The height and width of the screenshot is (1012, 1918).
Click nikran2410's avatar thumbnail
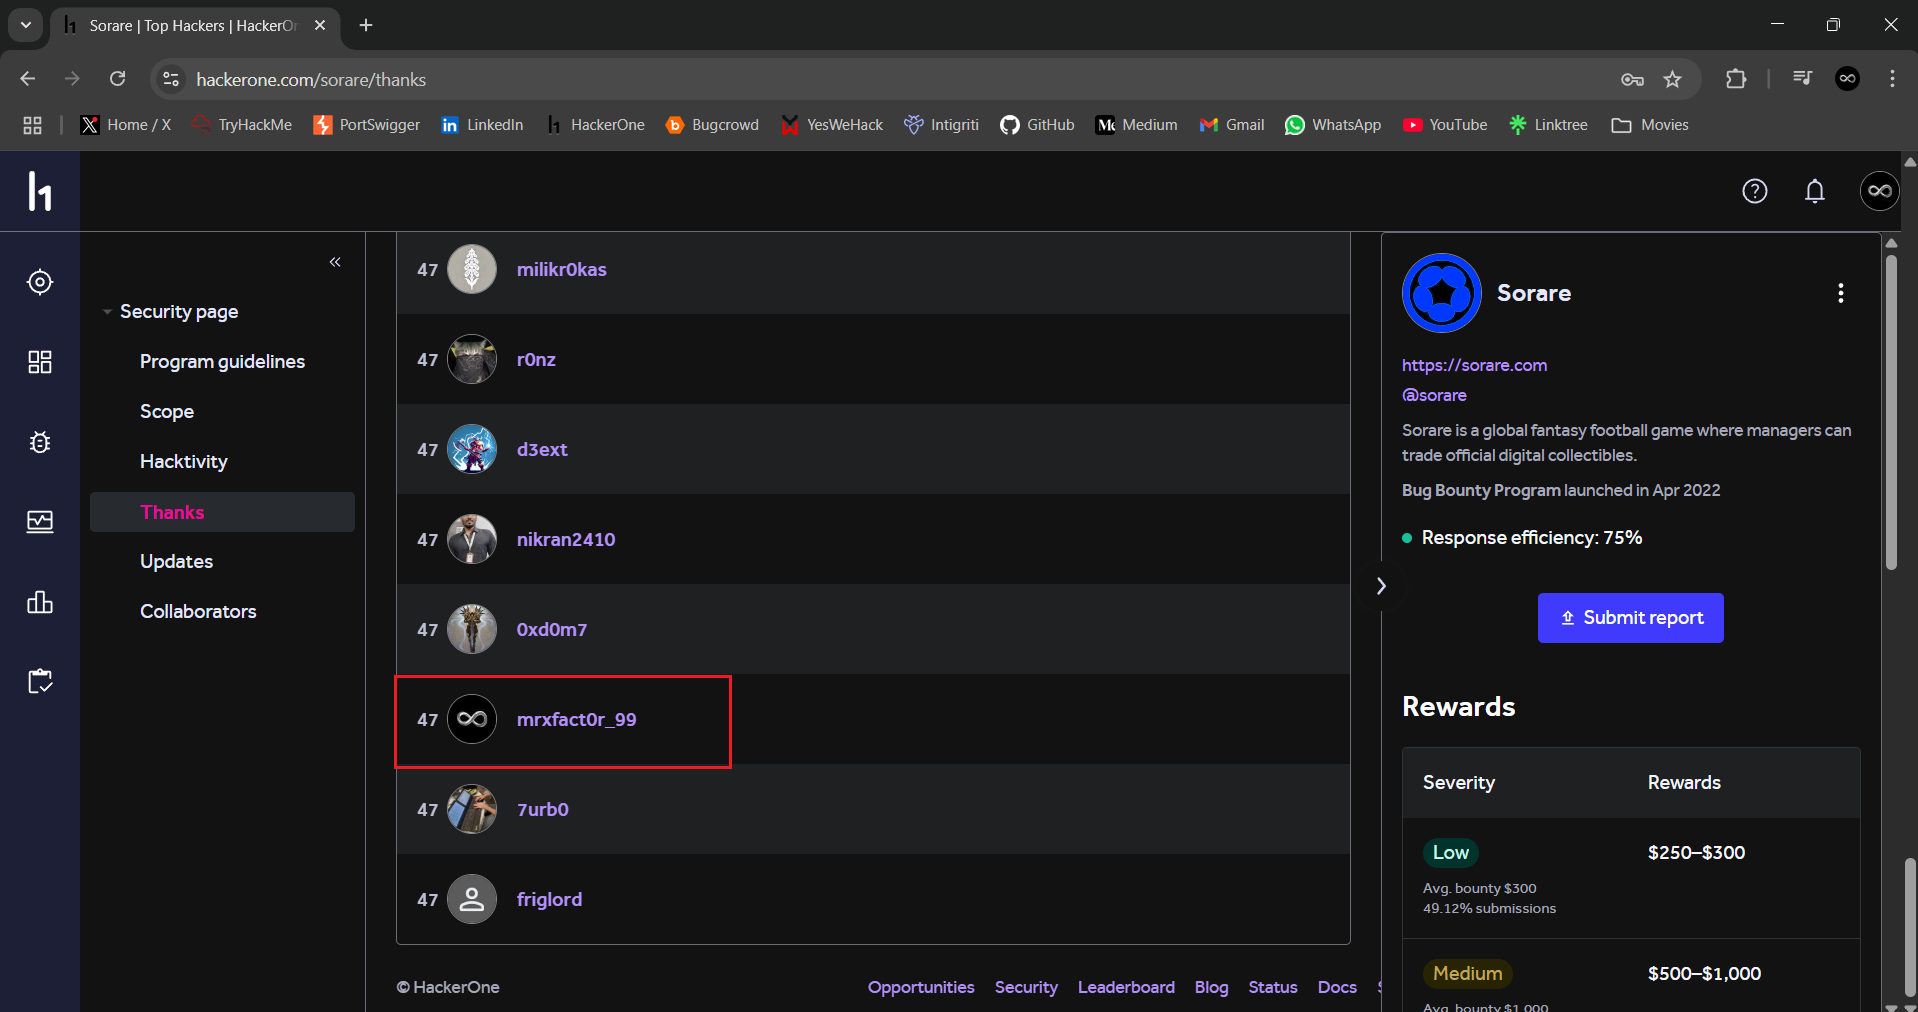(x=472, y=540)
